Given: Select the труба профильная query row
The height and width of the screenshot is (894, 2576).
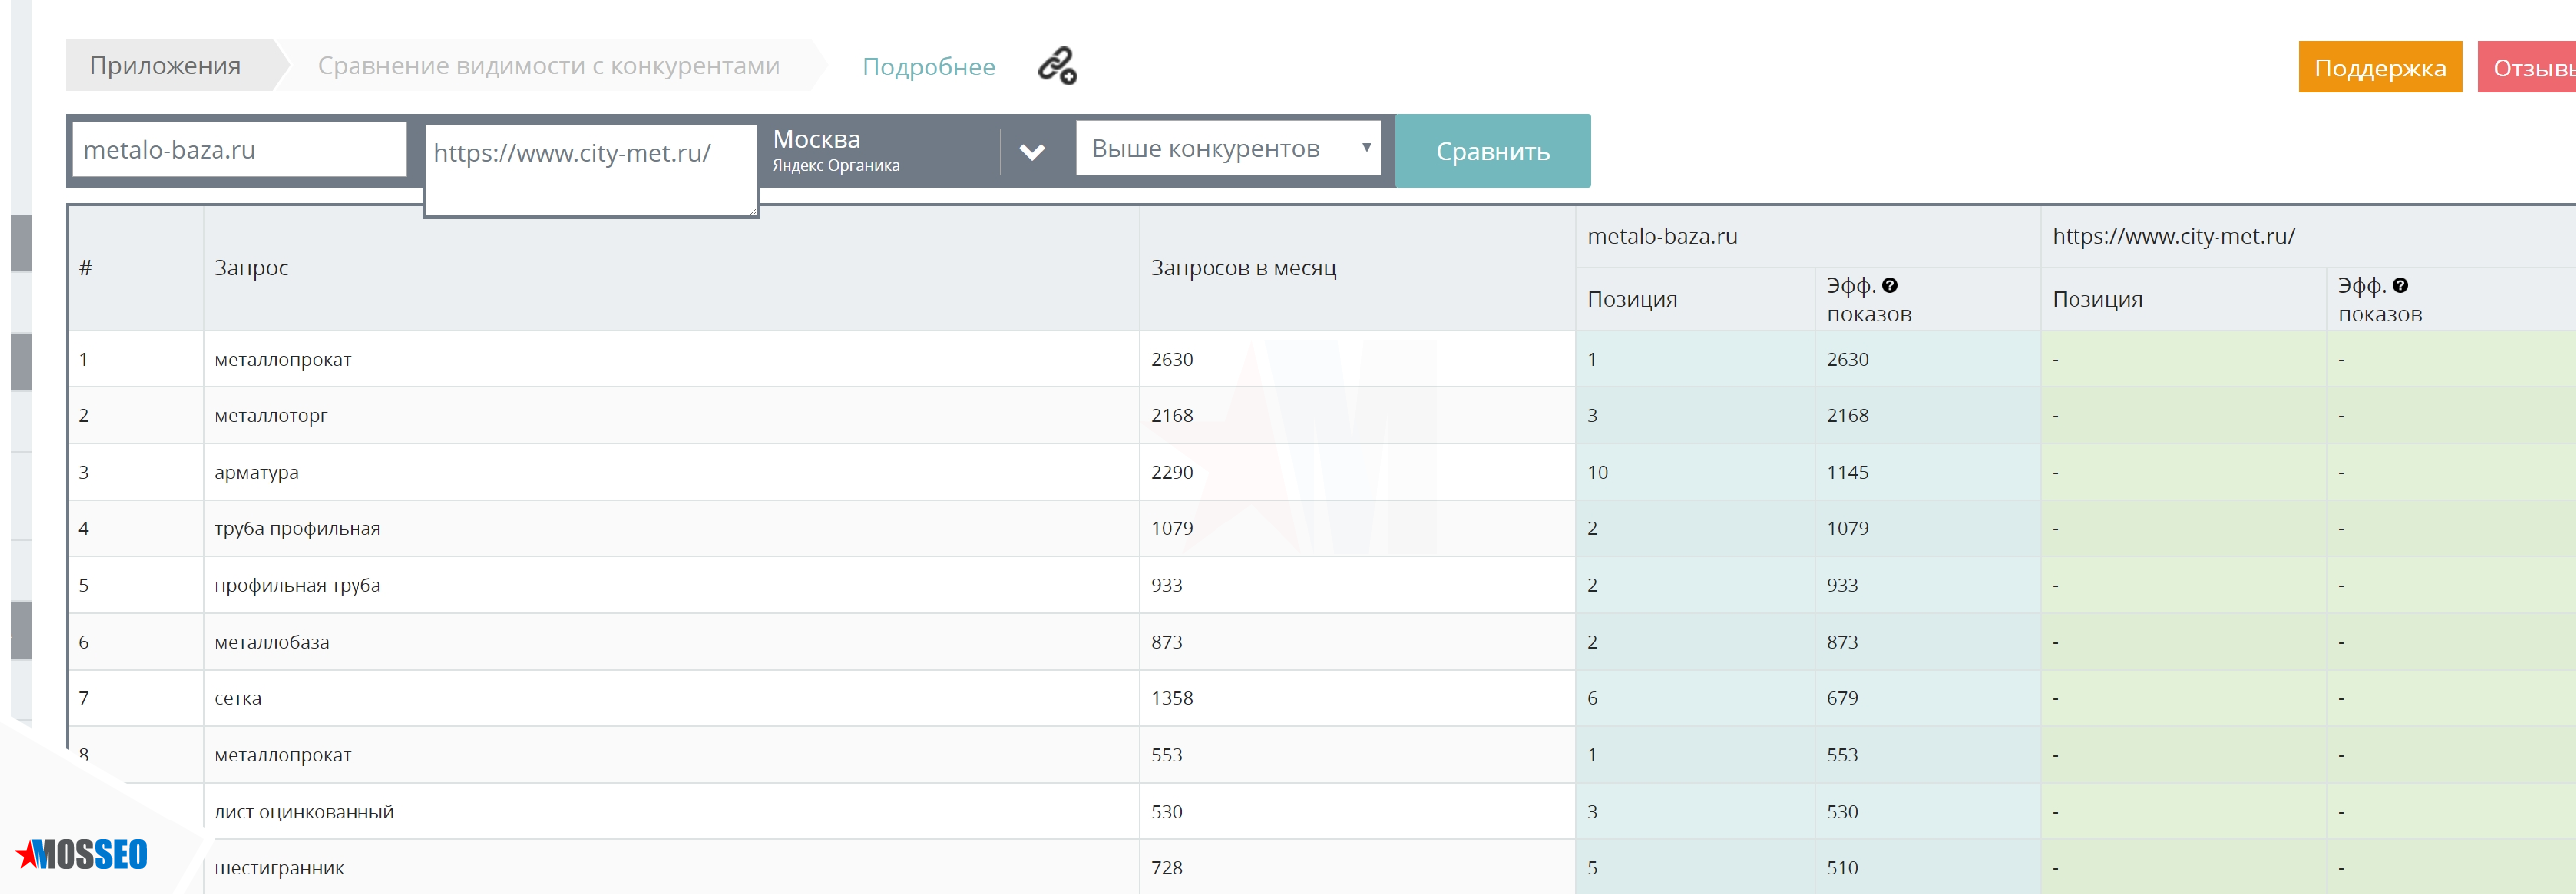Looking at the screenshot, I should [297, 528].
